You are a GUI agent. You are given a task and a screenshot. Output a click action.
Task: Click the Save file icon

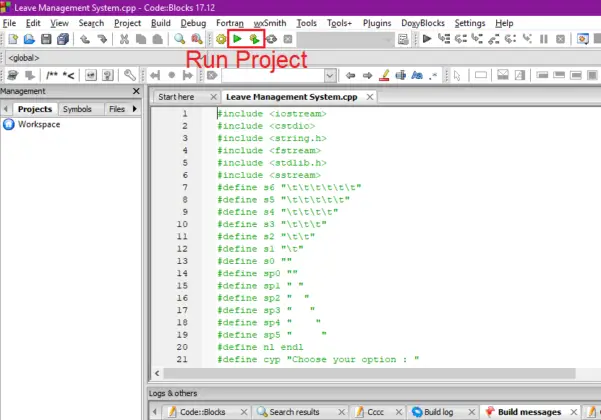click(x=46, y=39)
